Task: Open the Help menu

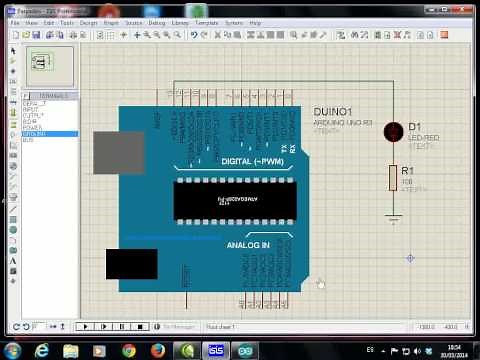Action: [x=255, y=23]
